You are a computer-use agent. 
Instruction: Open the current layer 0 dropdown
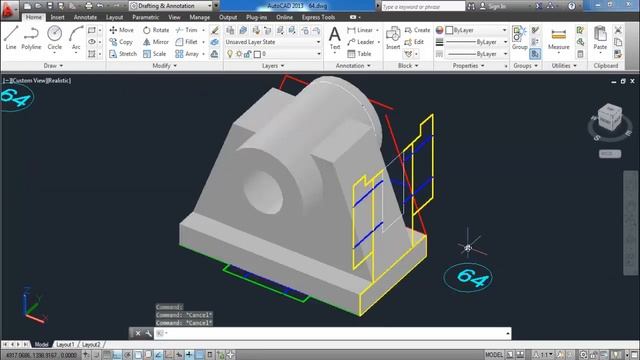[x=273, y=53]
